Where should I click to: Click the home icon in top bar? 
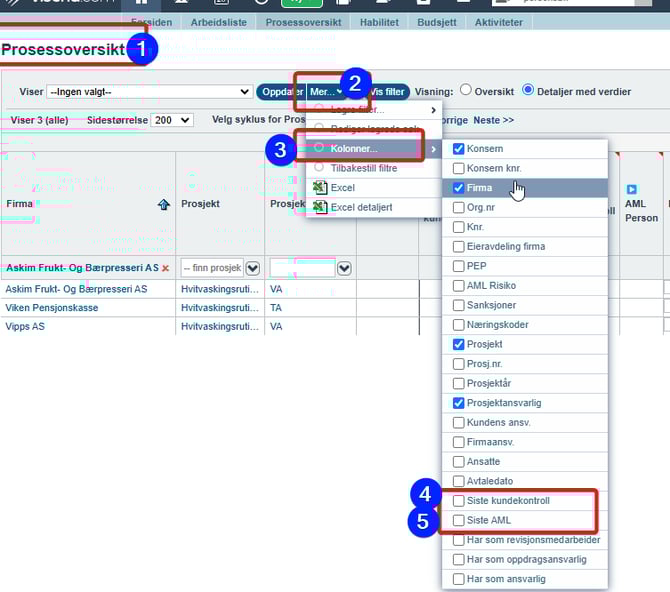click(x=141, y=3)
